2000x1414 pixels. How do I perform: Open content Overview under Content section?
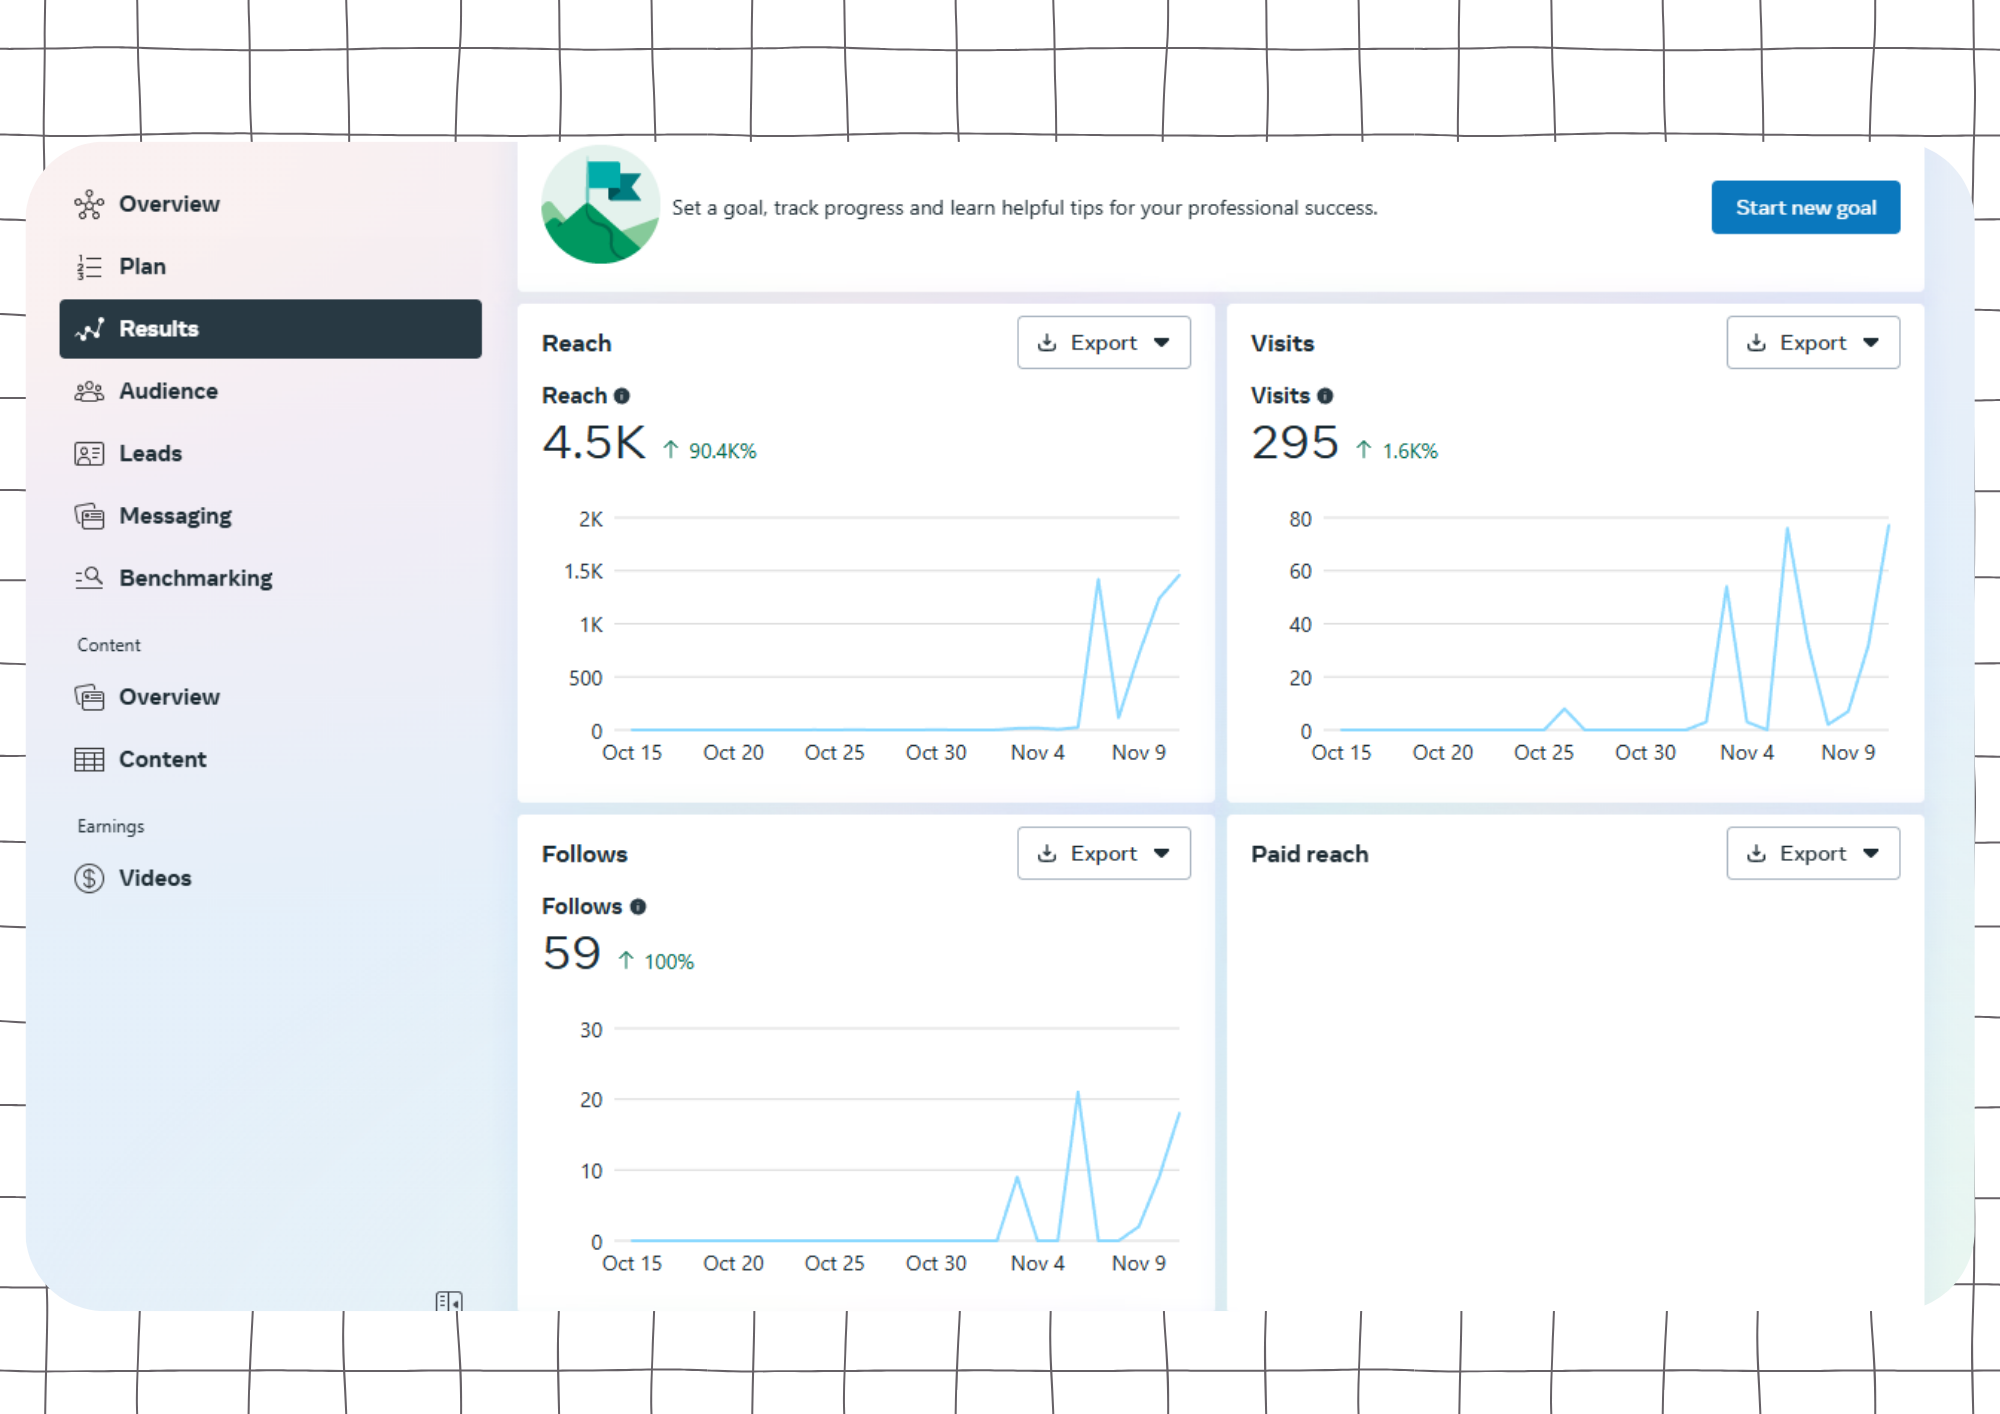168,697
